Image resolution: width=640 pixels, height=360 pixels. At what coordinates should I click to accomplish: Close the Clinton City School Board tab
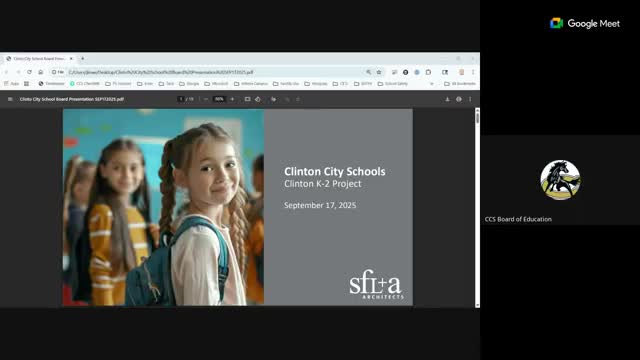71,59
